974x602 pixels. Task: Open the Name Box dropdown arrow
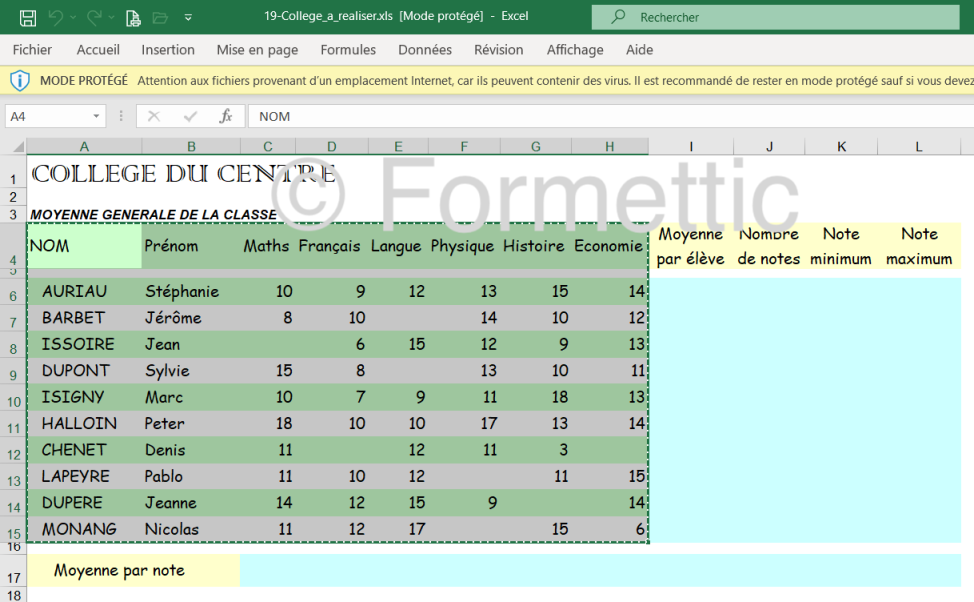[97, 116]
